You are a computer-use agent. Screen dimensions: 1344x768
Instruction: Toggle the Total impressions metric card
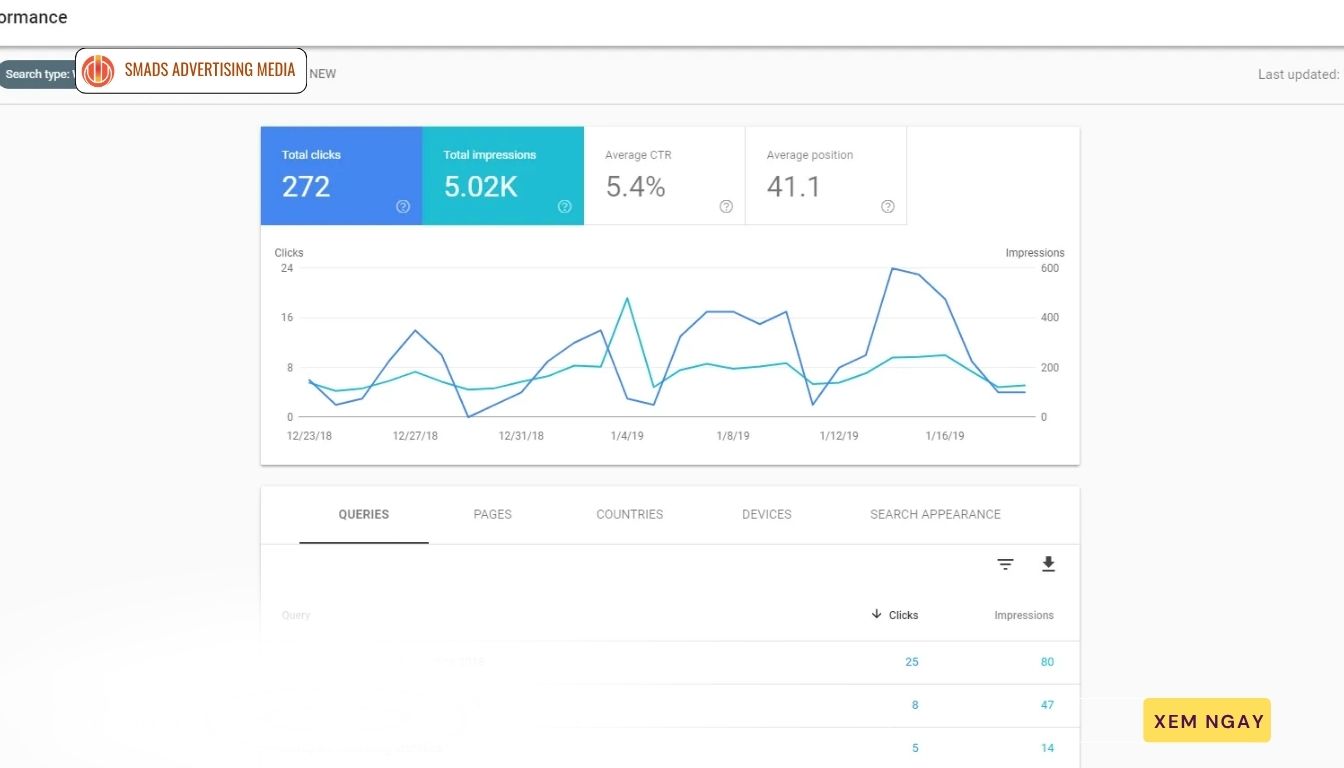[x=503, y=175]
